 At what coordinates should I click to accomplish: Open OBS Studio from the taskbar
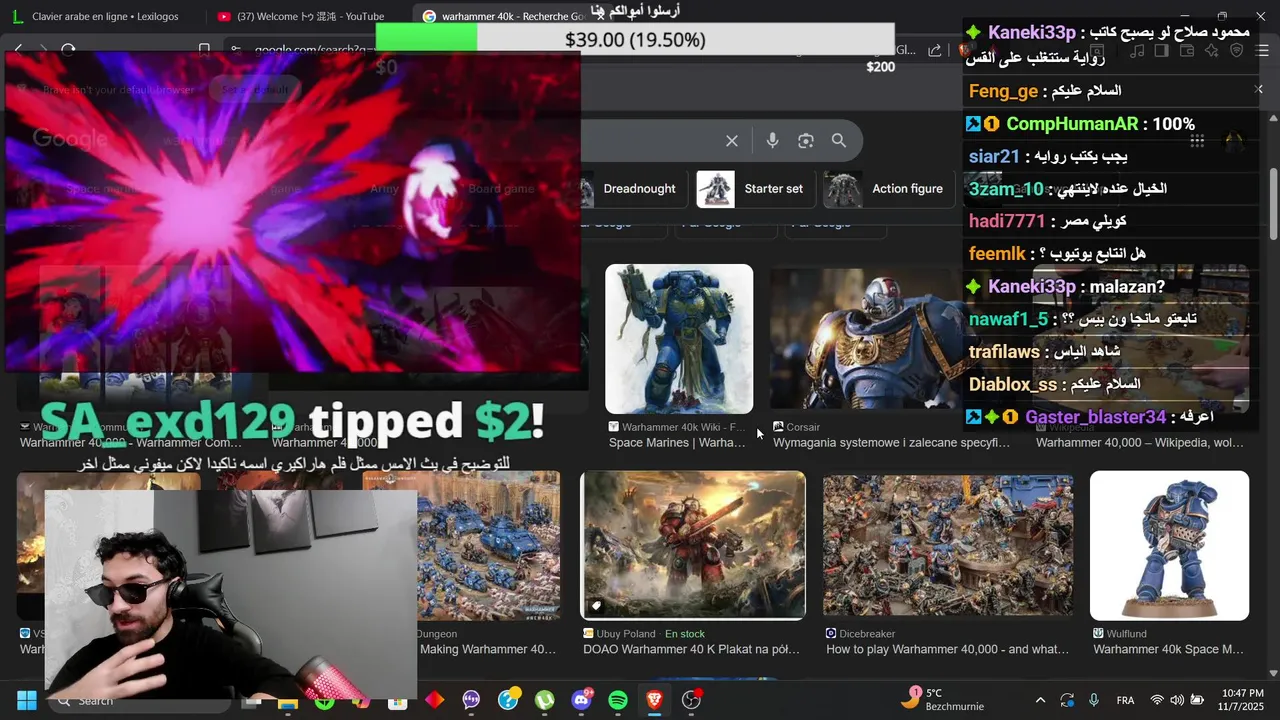point(691,701)
